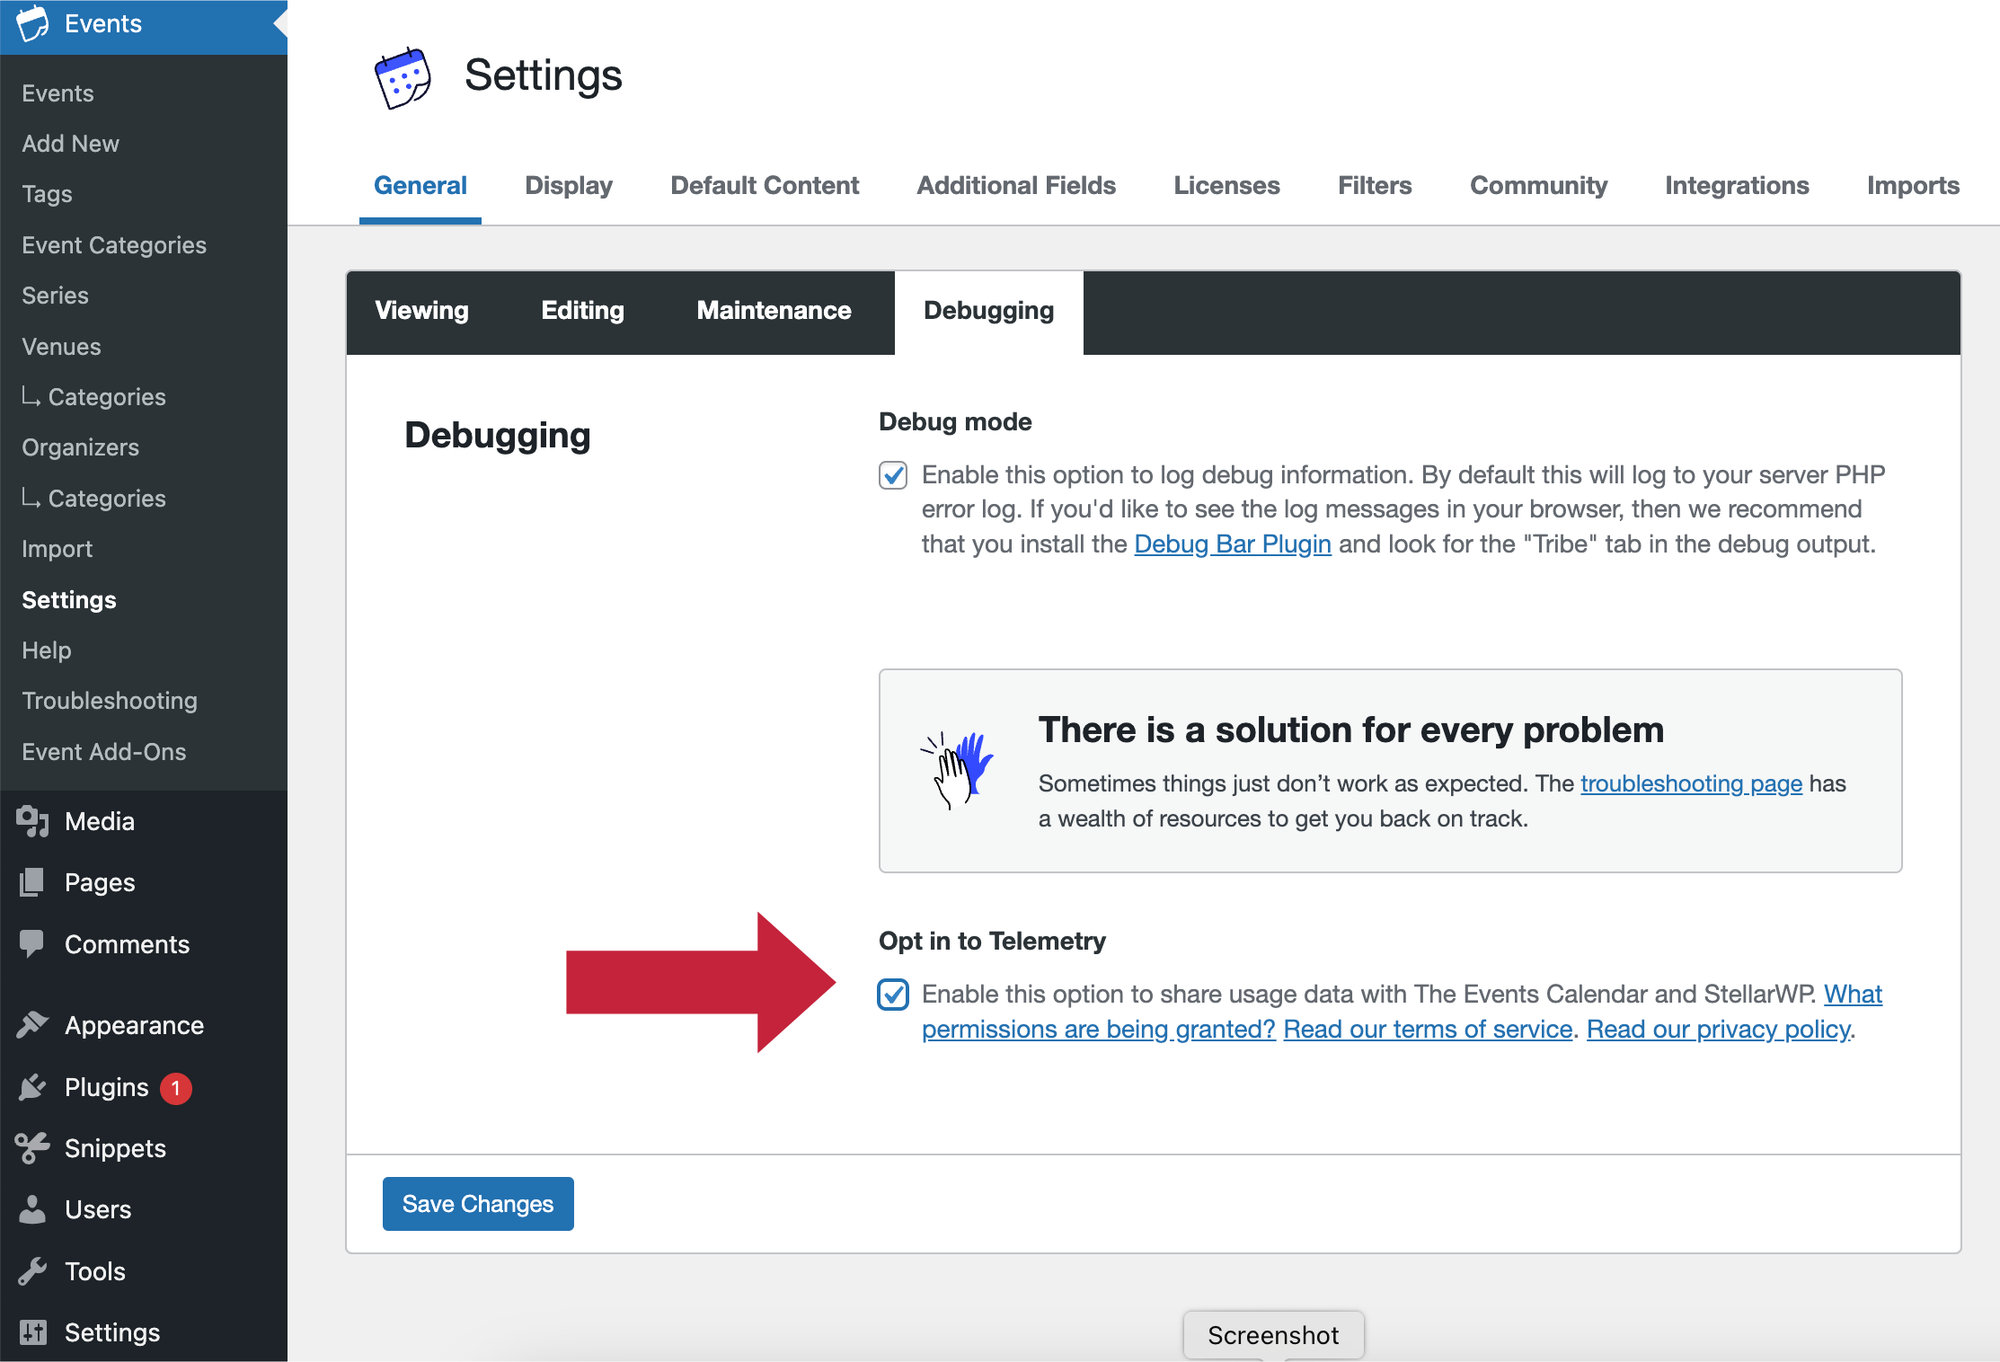Switch to the Maintenance tab
This screenshot has width=2000, height=1362.
click(773, 311)
